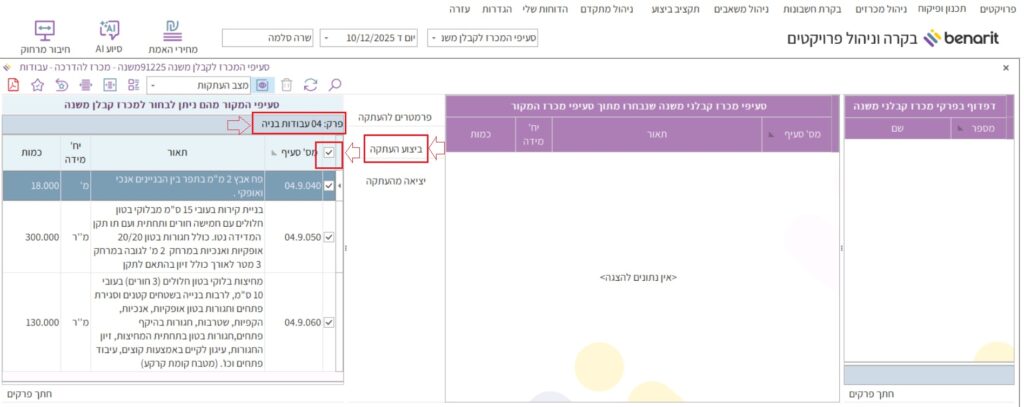Open חיבור מרחוק remote connection
This screenshot has height=407, width=1024.
[43, 36]
